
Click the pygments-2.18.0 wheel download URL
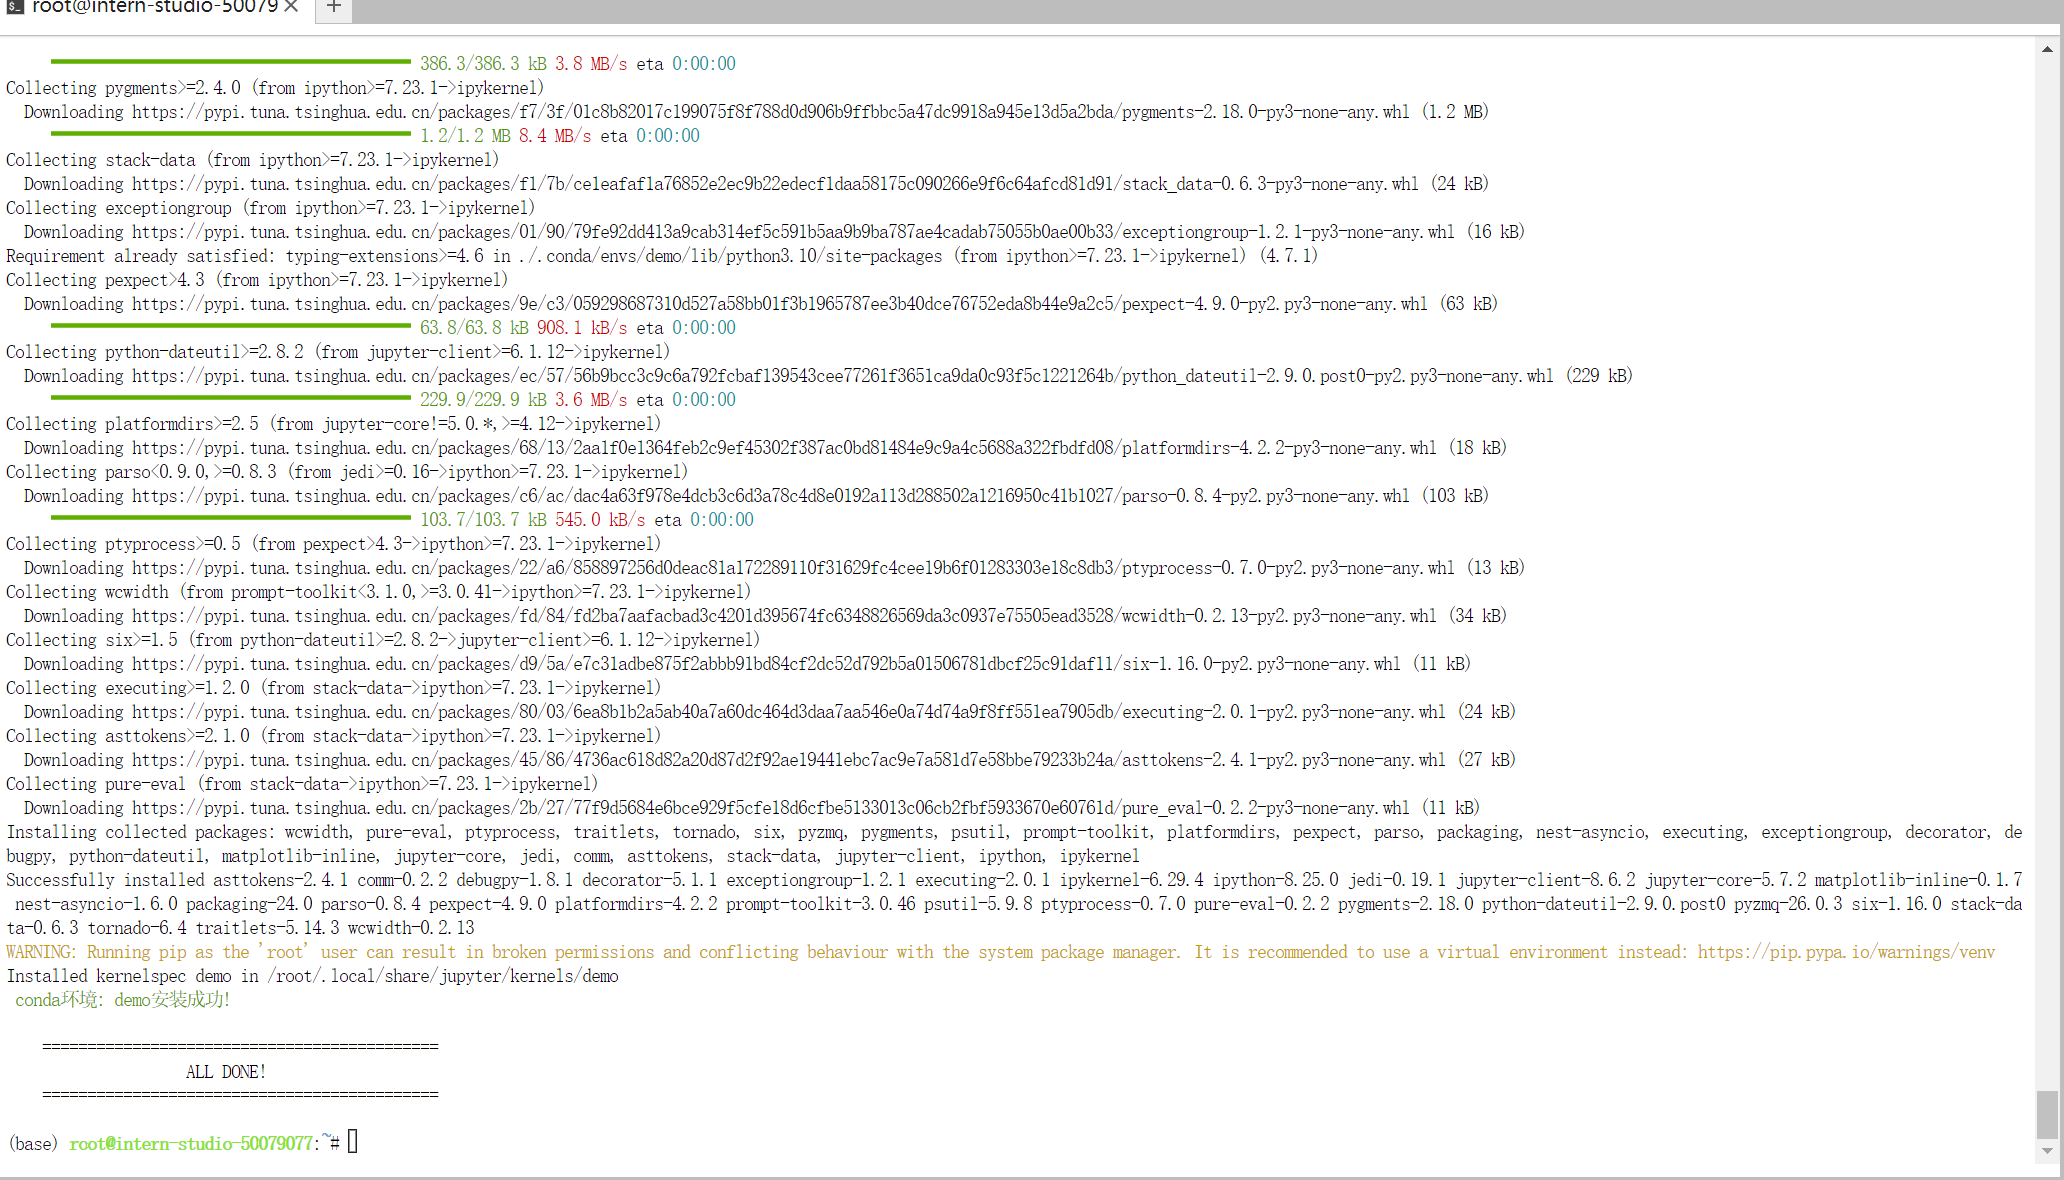[770, 112]
